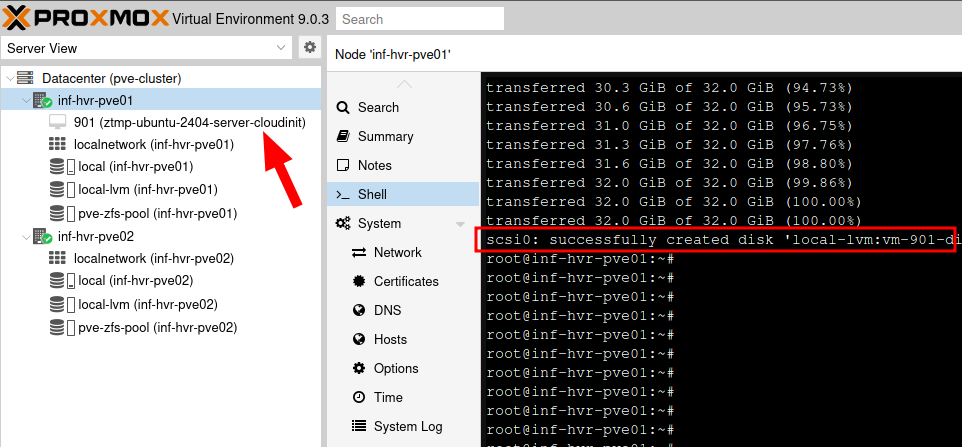
Task: Click the Network arrows icon
Action: click(358, 253)
